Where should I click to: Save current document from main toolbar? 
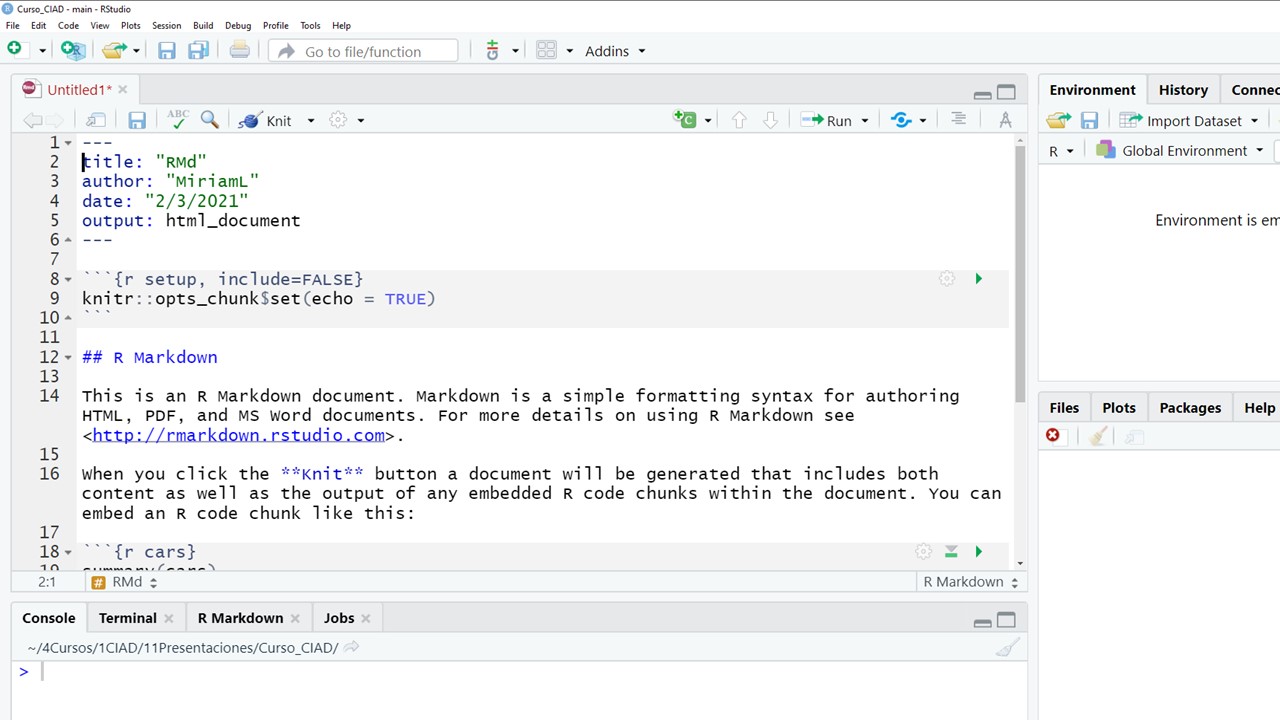167,51
